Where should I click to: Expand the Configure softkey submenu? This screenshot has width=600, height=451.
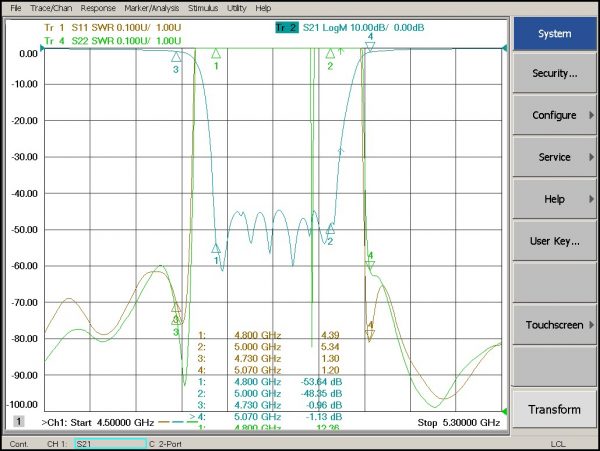click(554, 115)
